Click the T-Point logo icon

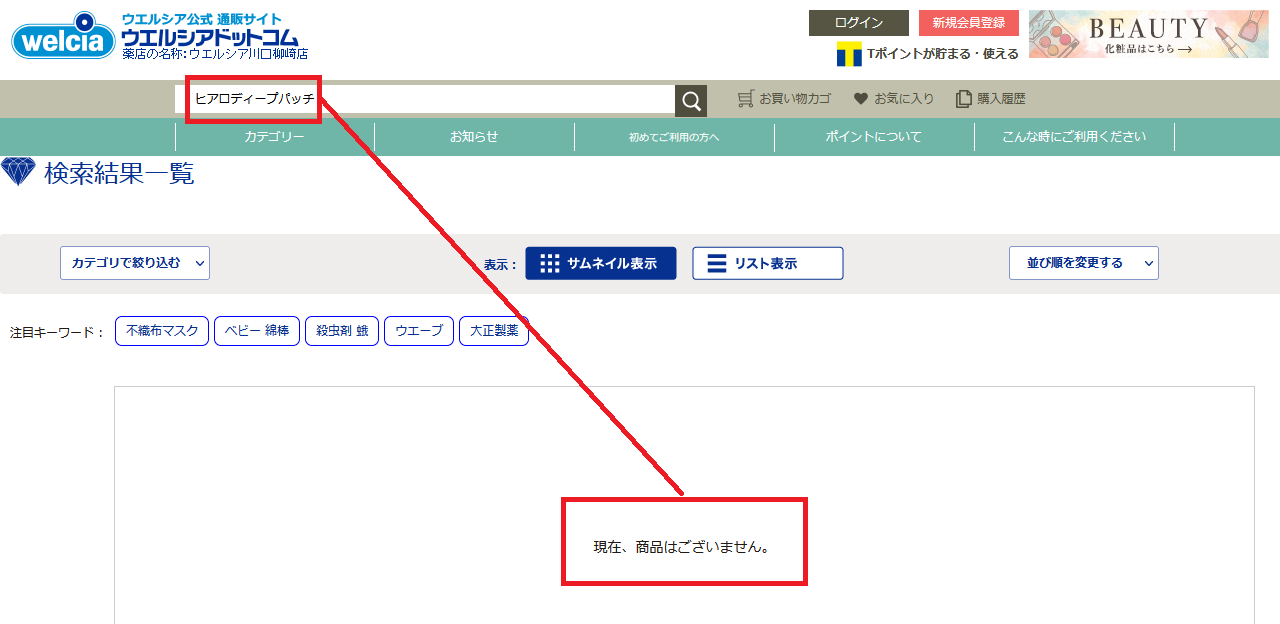pos(849,54)
